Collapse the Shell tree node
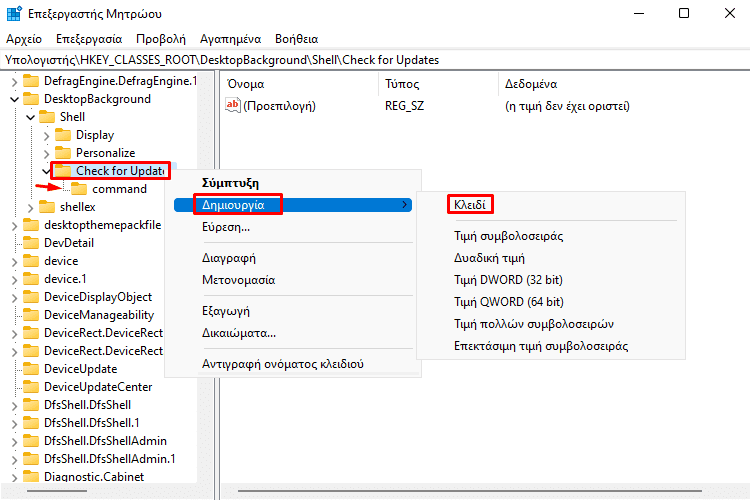The width and height of the screenshot is (750, 500). (31, 117)
